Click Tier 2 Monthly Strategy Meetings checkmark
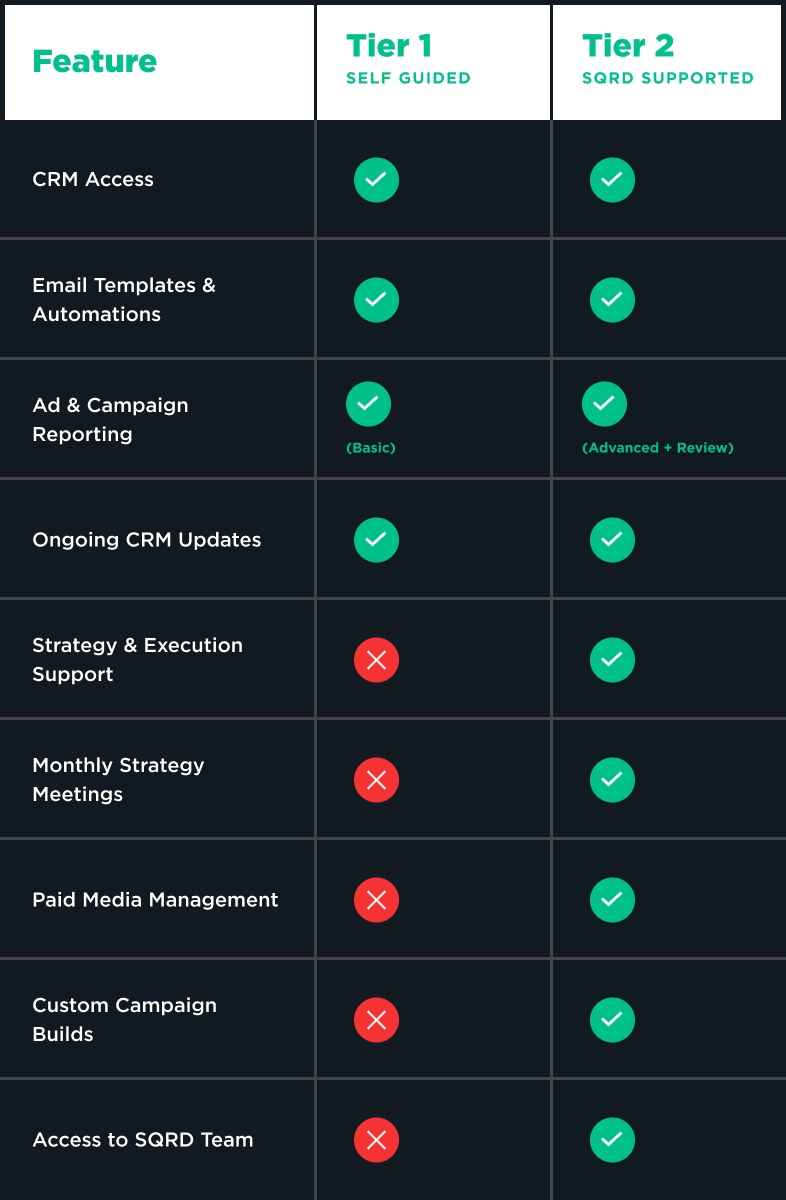786x1200 pixels. [612, 780]
